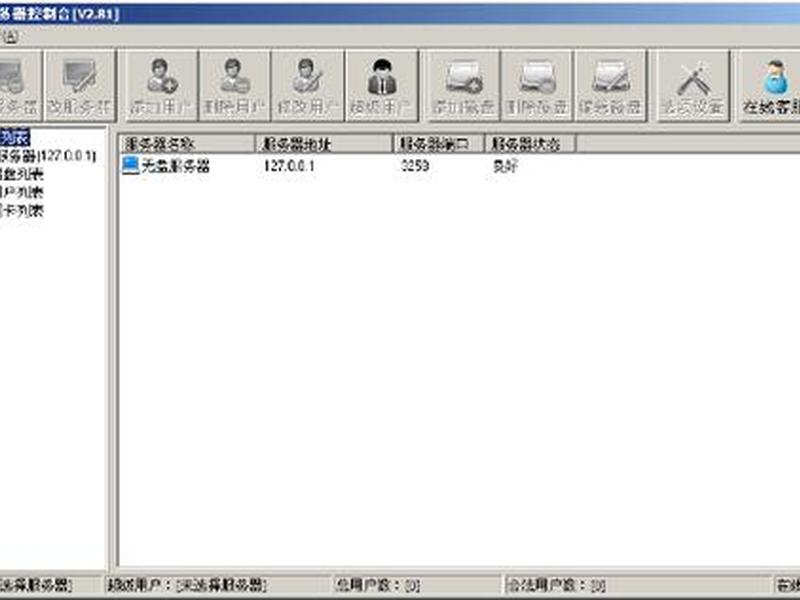Click the 删除磁盘 delete disk toolbar icon

(x=537, y=86)
